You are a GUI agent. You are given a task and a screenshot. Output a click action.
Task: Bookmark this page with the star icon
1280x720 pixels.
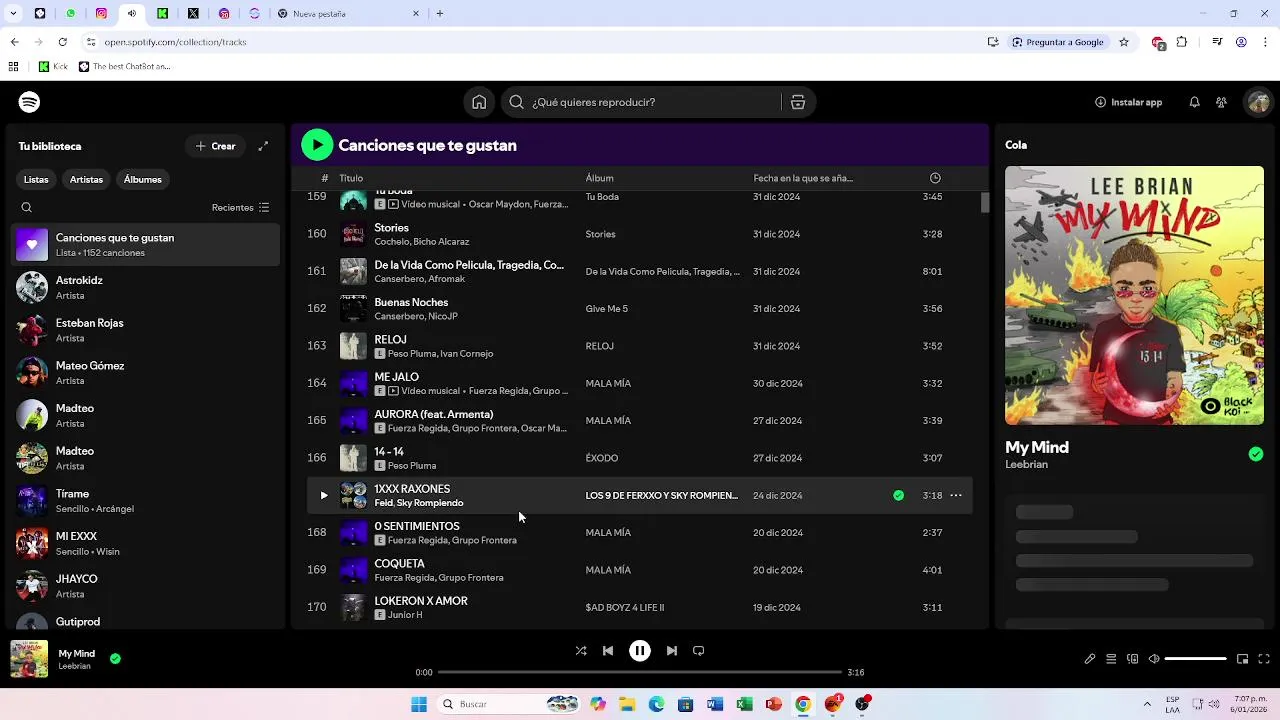tap(1124, 42)
